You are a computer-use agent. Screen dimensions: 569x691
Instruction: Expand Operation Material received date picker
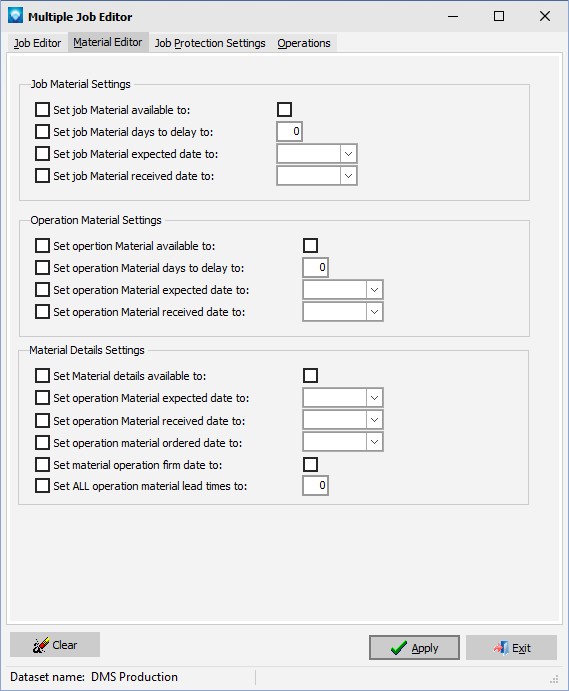374,312
